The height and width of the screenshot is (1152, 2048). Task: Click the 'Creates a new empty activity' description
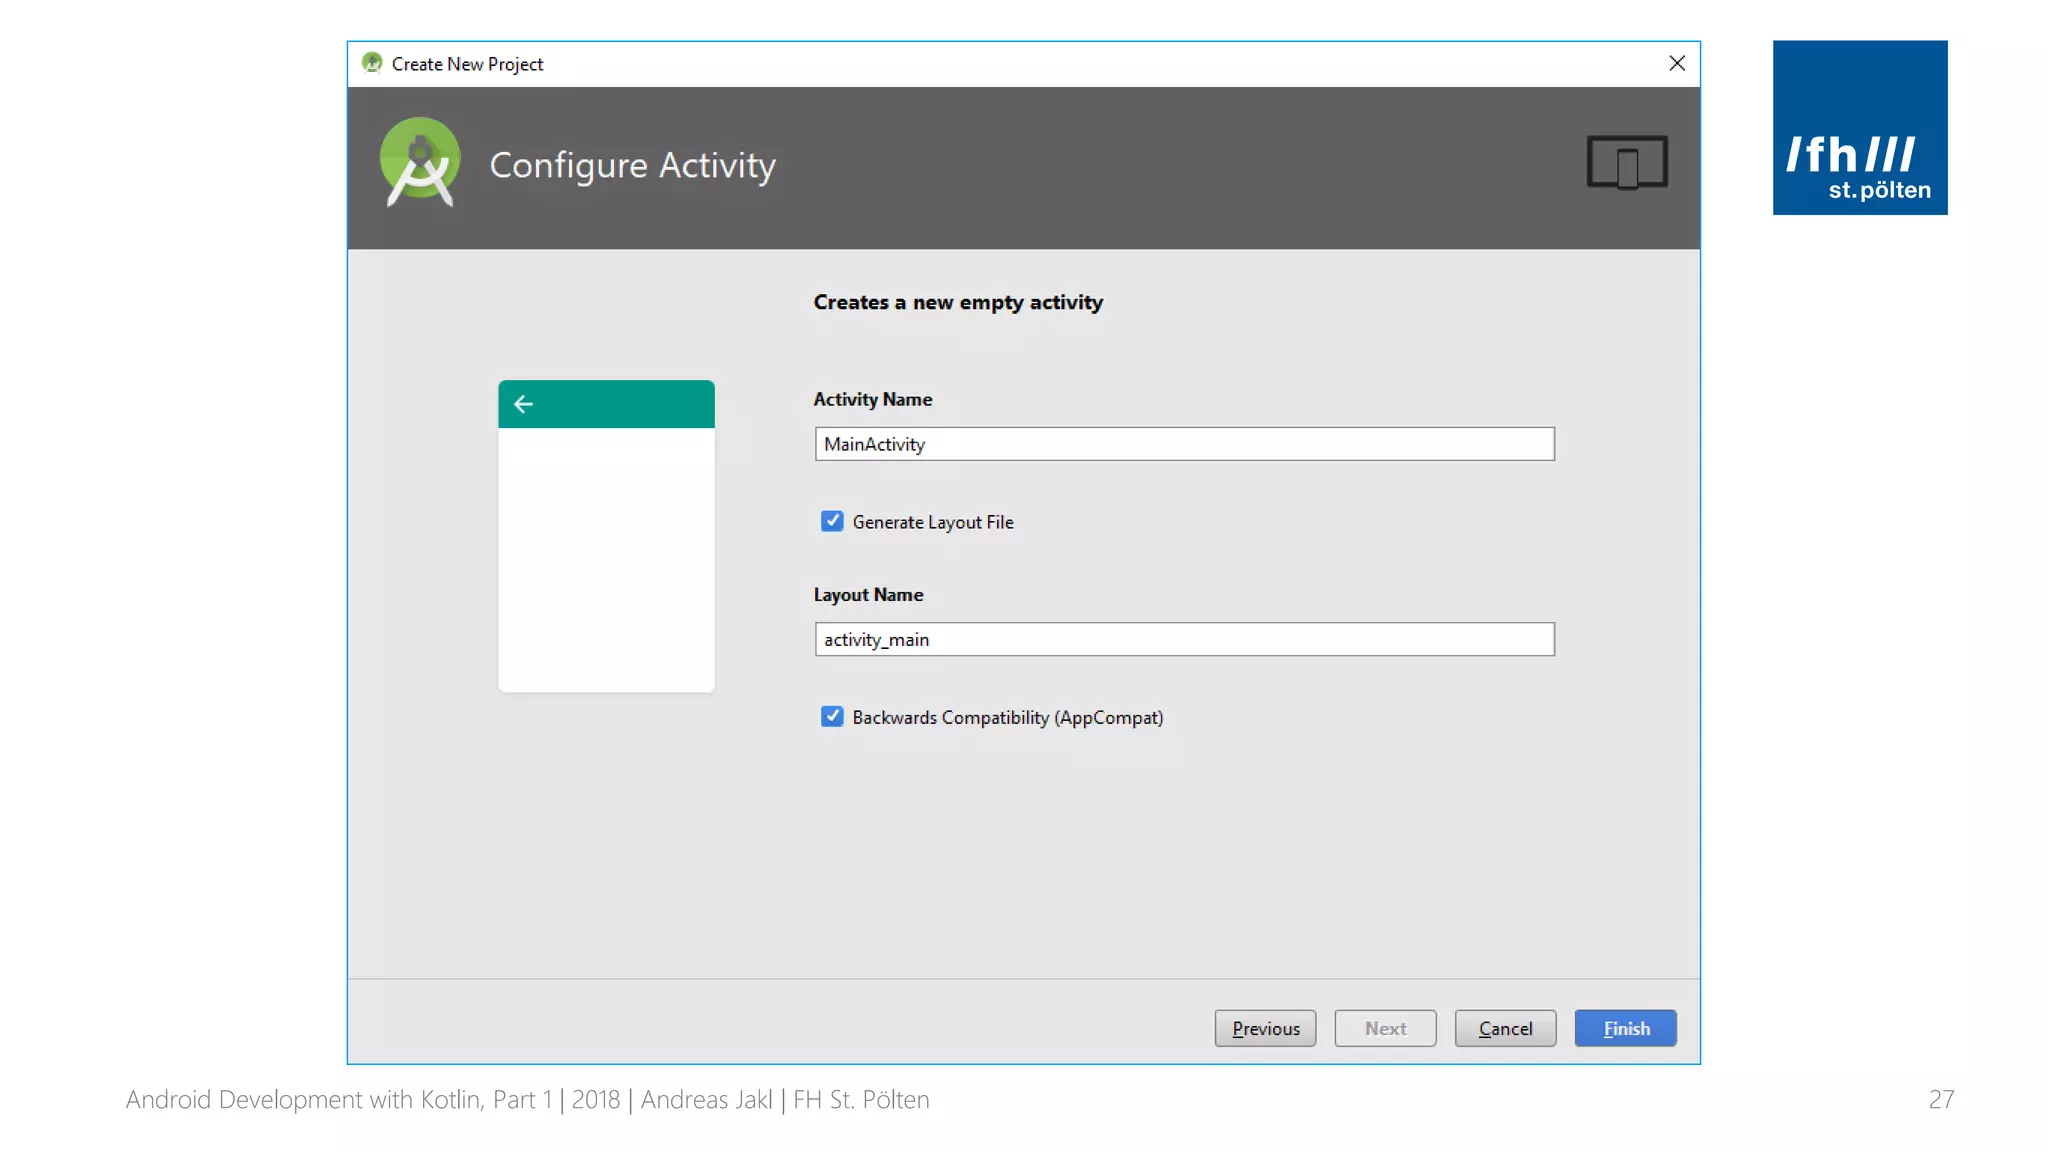coord(957,302)
